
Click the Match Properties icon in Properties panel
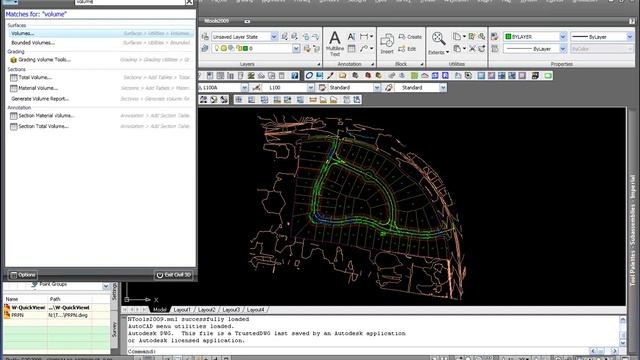coord(495,37)
